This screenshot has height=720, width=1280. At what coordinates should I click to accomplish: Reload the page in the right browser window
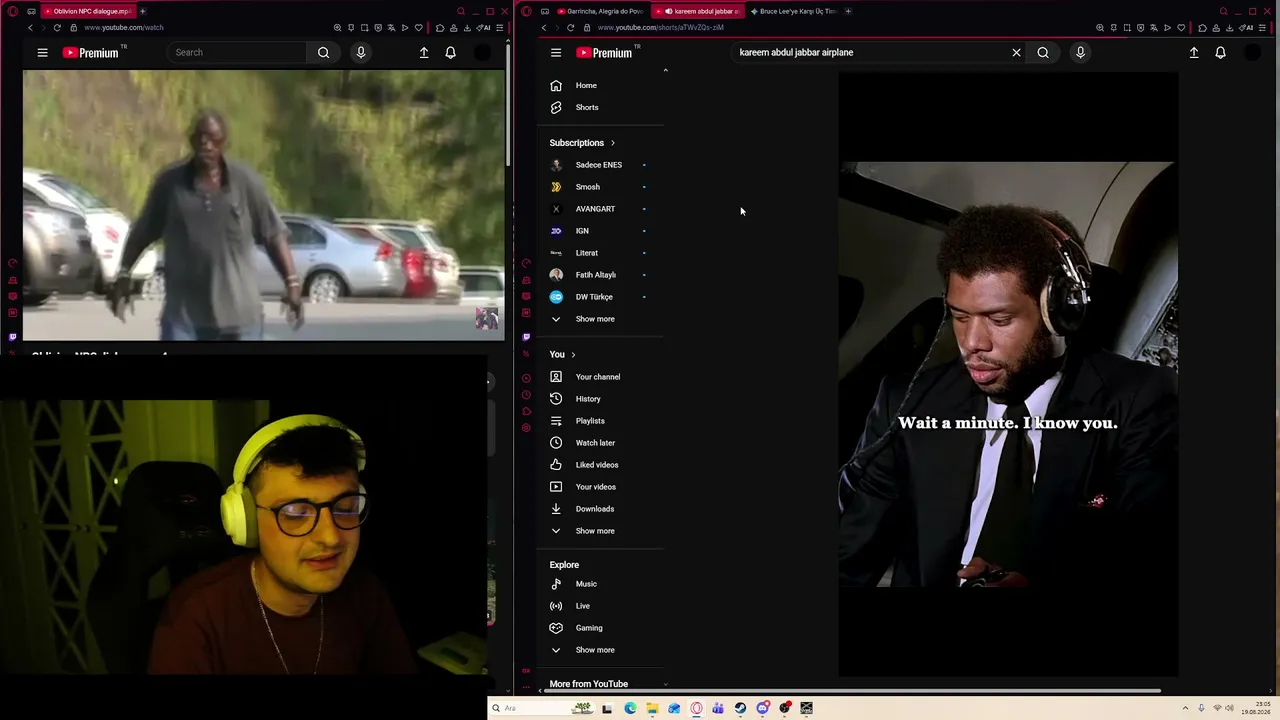pos(570,27)
